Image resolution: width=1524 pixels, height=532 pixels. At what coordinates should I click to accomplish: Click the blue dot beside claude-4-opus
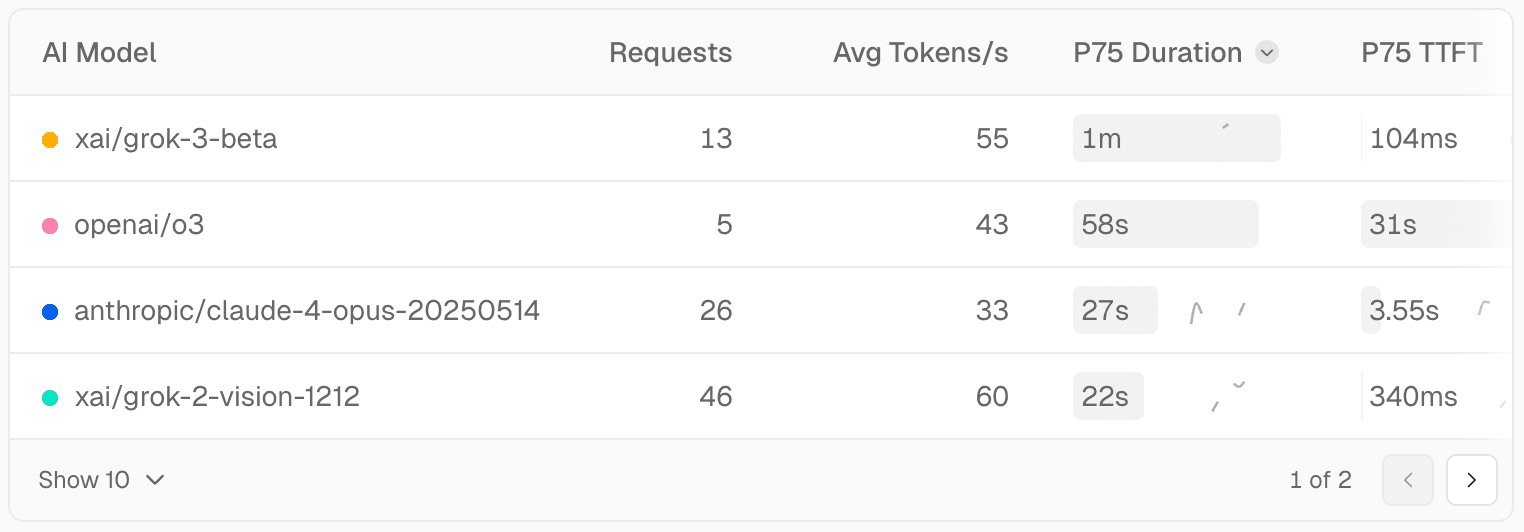50,312
